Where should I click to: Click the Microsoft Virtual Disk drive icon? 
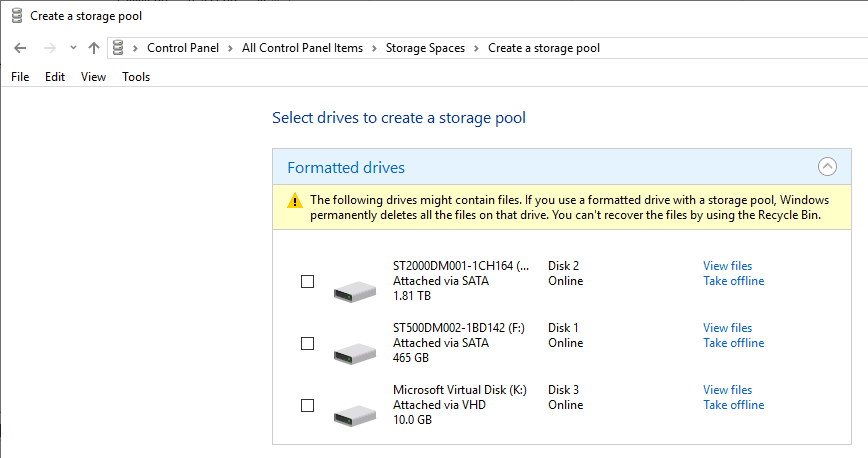pos(354,415)
